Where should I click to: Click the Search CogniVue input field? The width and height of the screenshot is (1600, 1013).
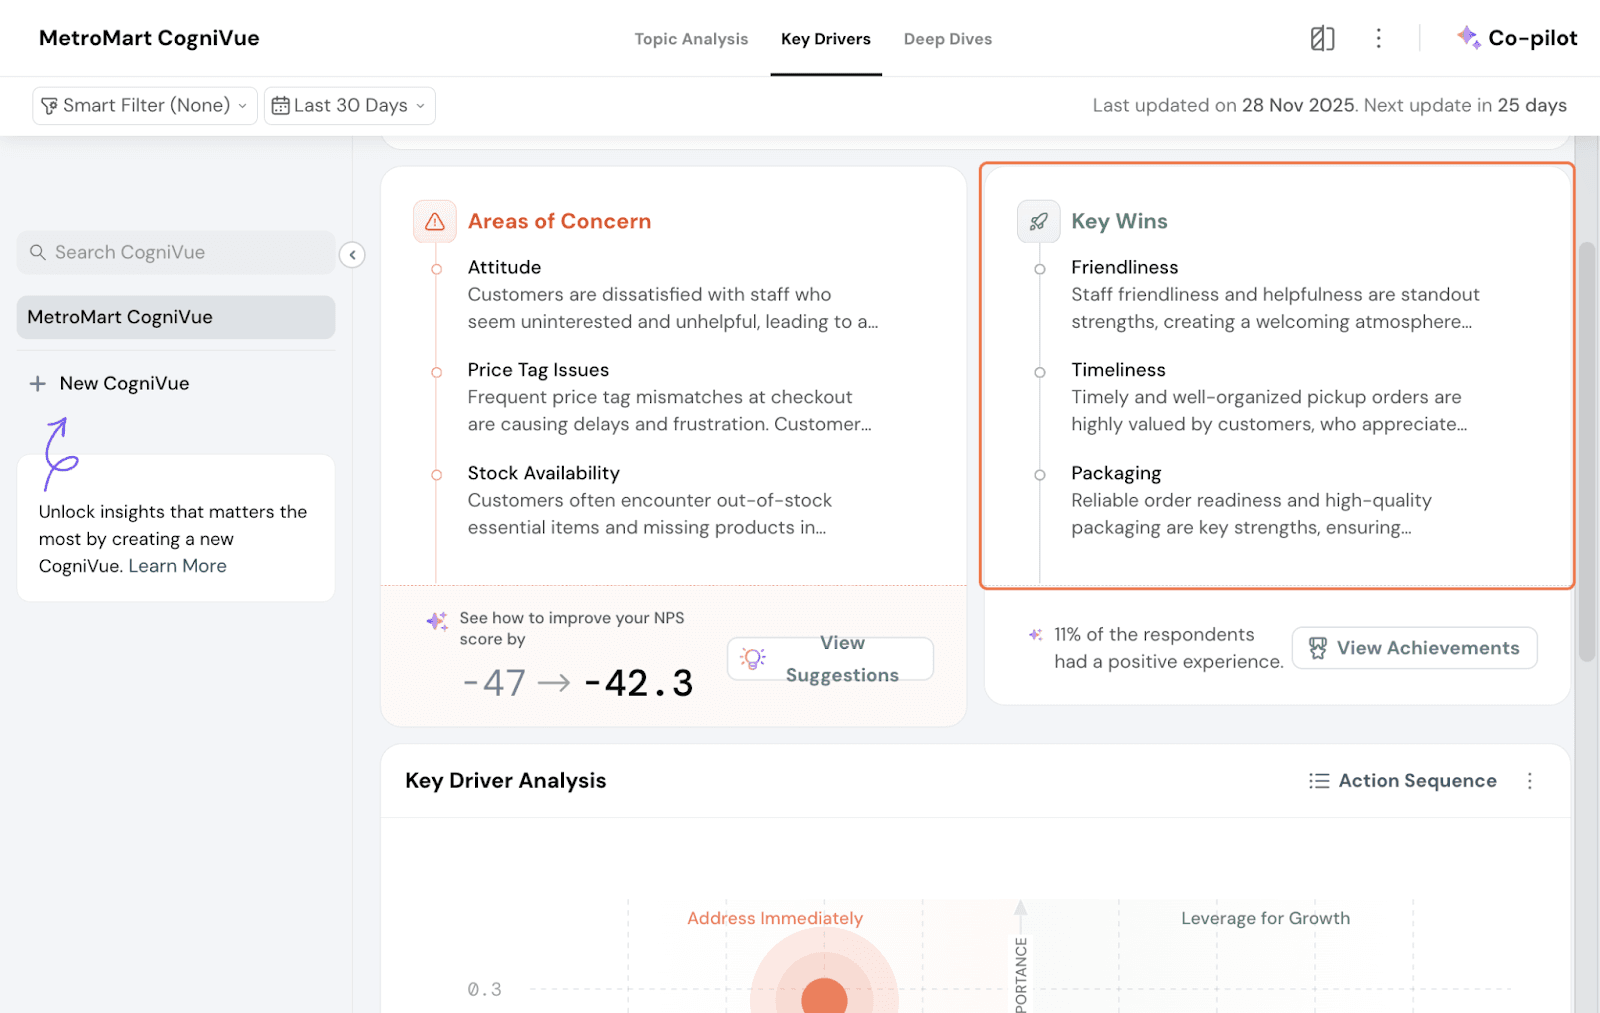point(176,253)
